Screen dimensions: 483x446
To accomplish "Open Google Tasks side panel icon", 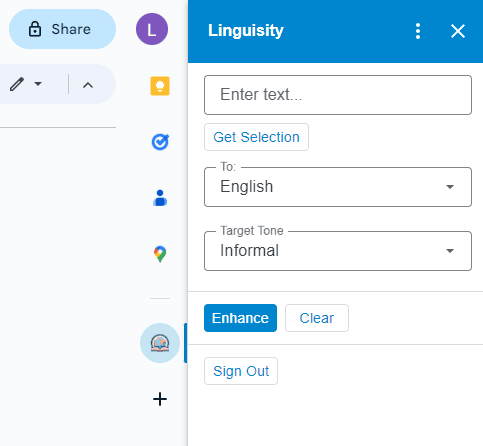I will 160,142.
